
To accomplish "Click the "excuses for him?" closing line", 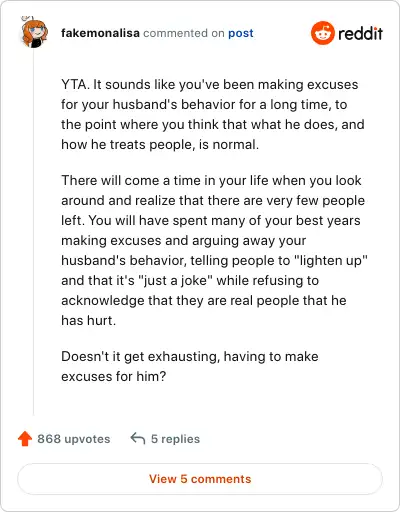I will pyautogui.click(x=113, y=376).
